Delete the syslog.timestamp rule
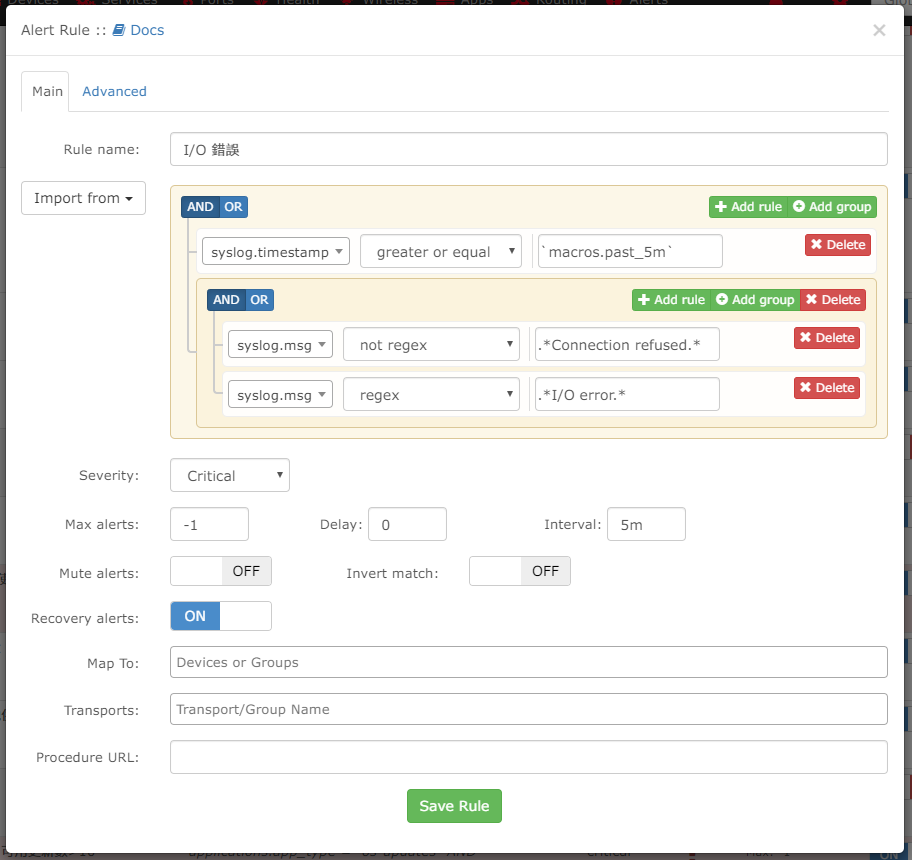The image size is (912, 860). (838, 245)
